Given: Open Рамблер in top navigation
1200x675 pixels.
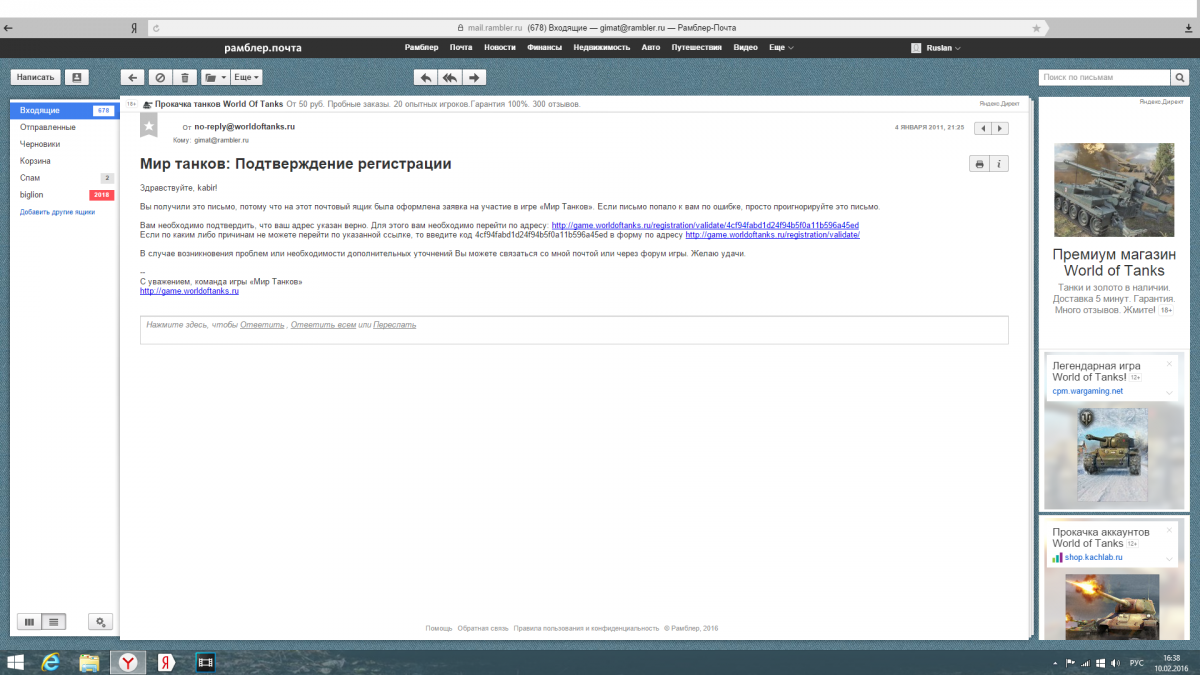Looking at the screenshot, I should [421, 48].
